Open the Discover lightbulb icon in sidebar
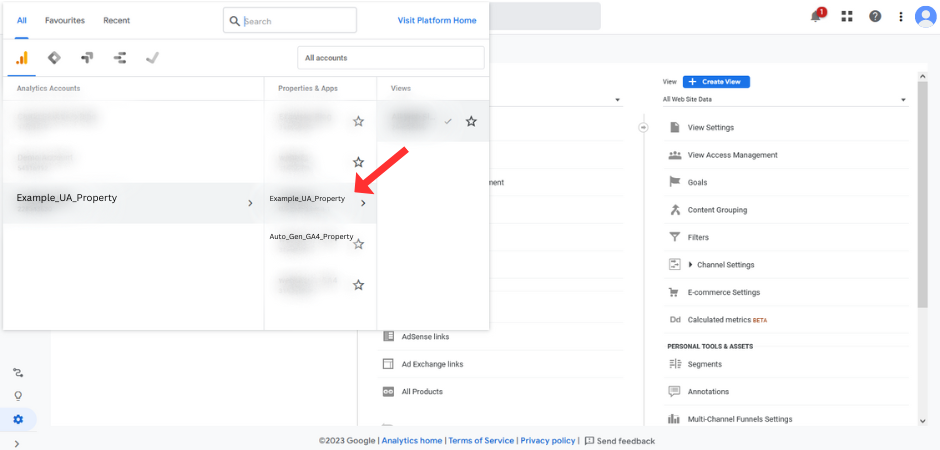 point(18,396)
